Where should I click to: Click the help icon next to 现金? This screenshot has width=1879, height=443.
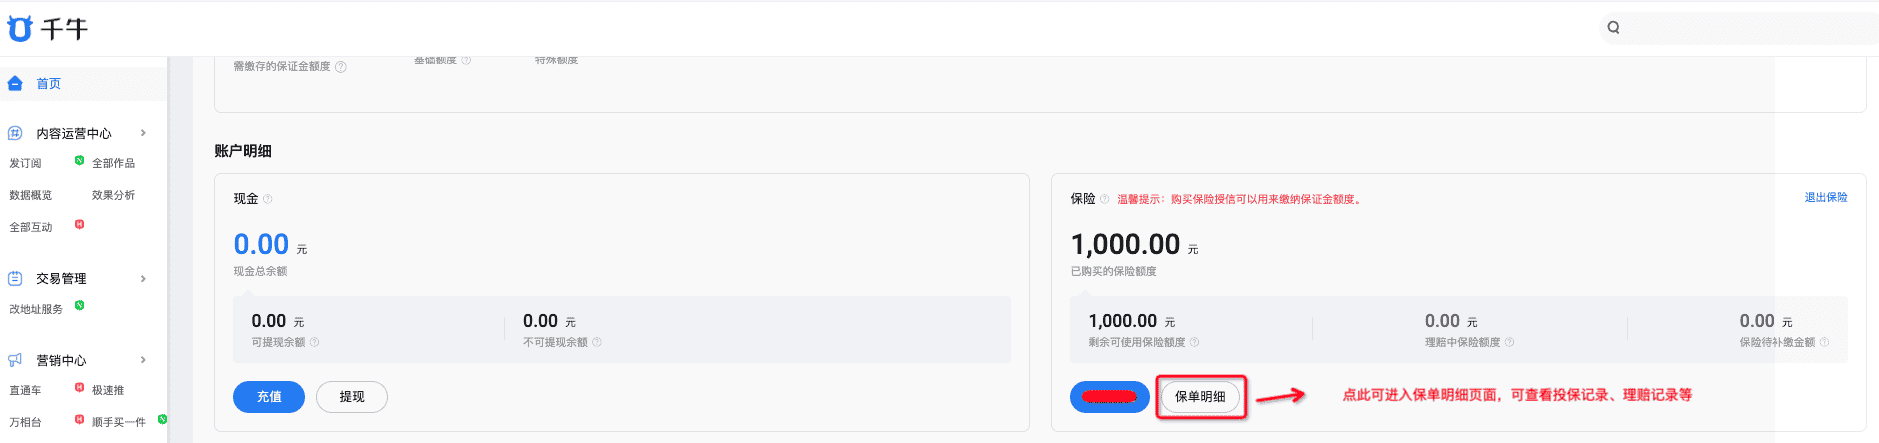[267, 199]
